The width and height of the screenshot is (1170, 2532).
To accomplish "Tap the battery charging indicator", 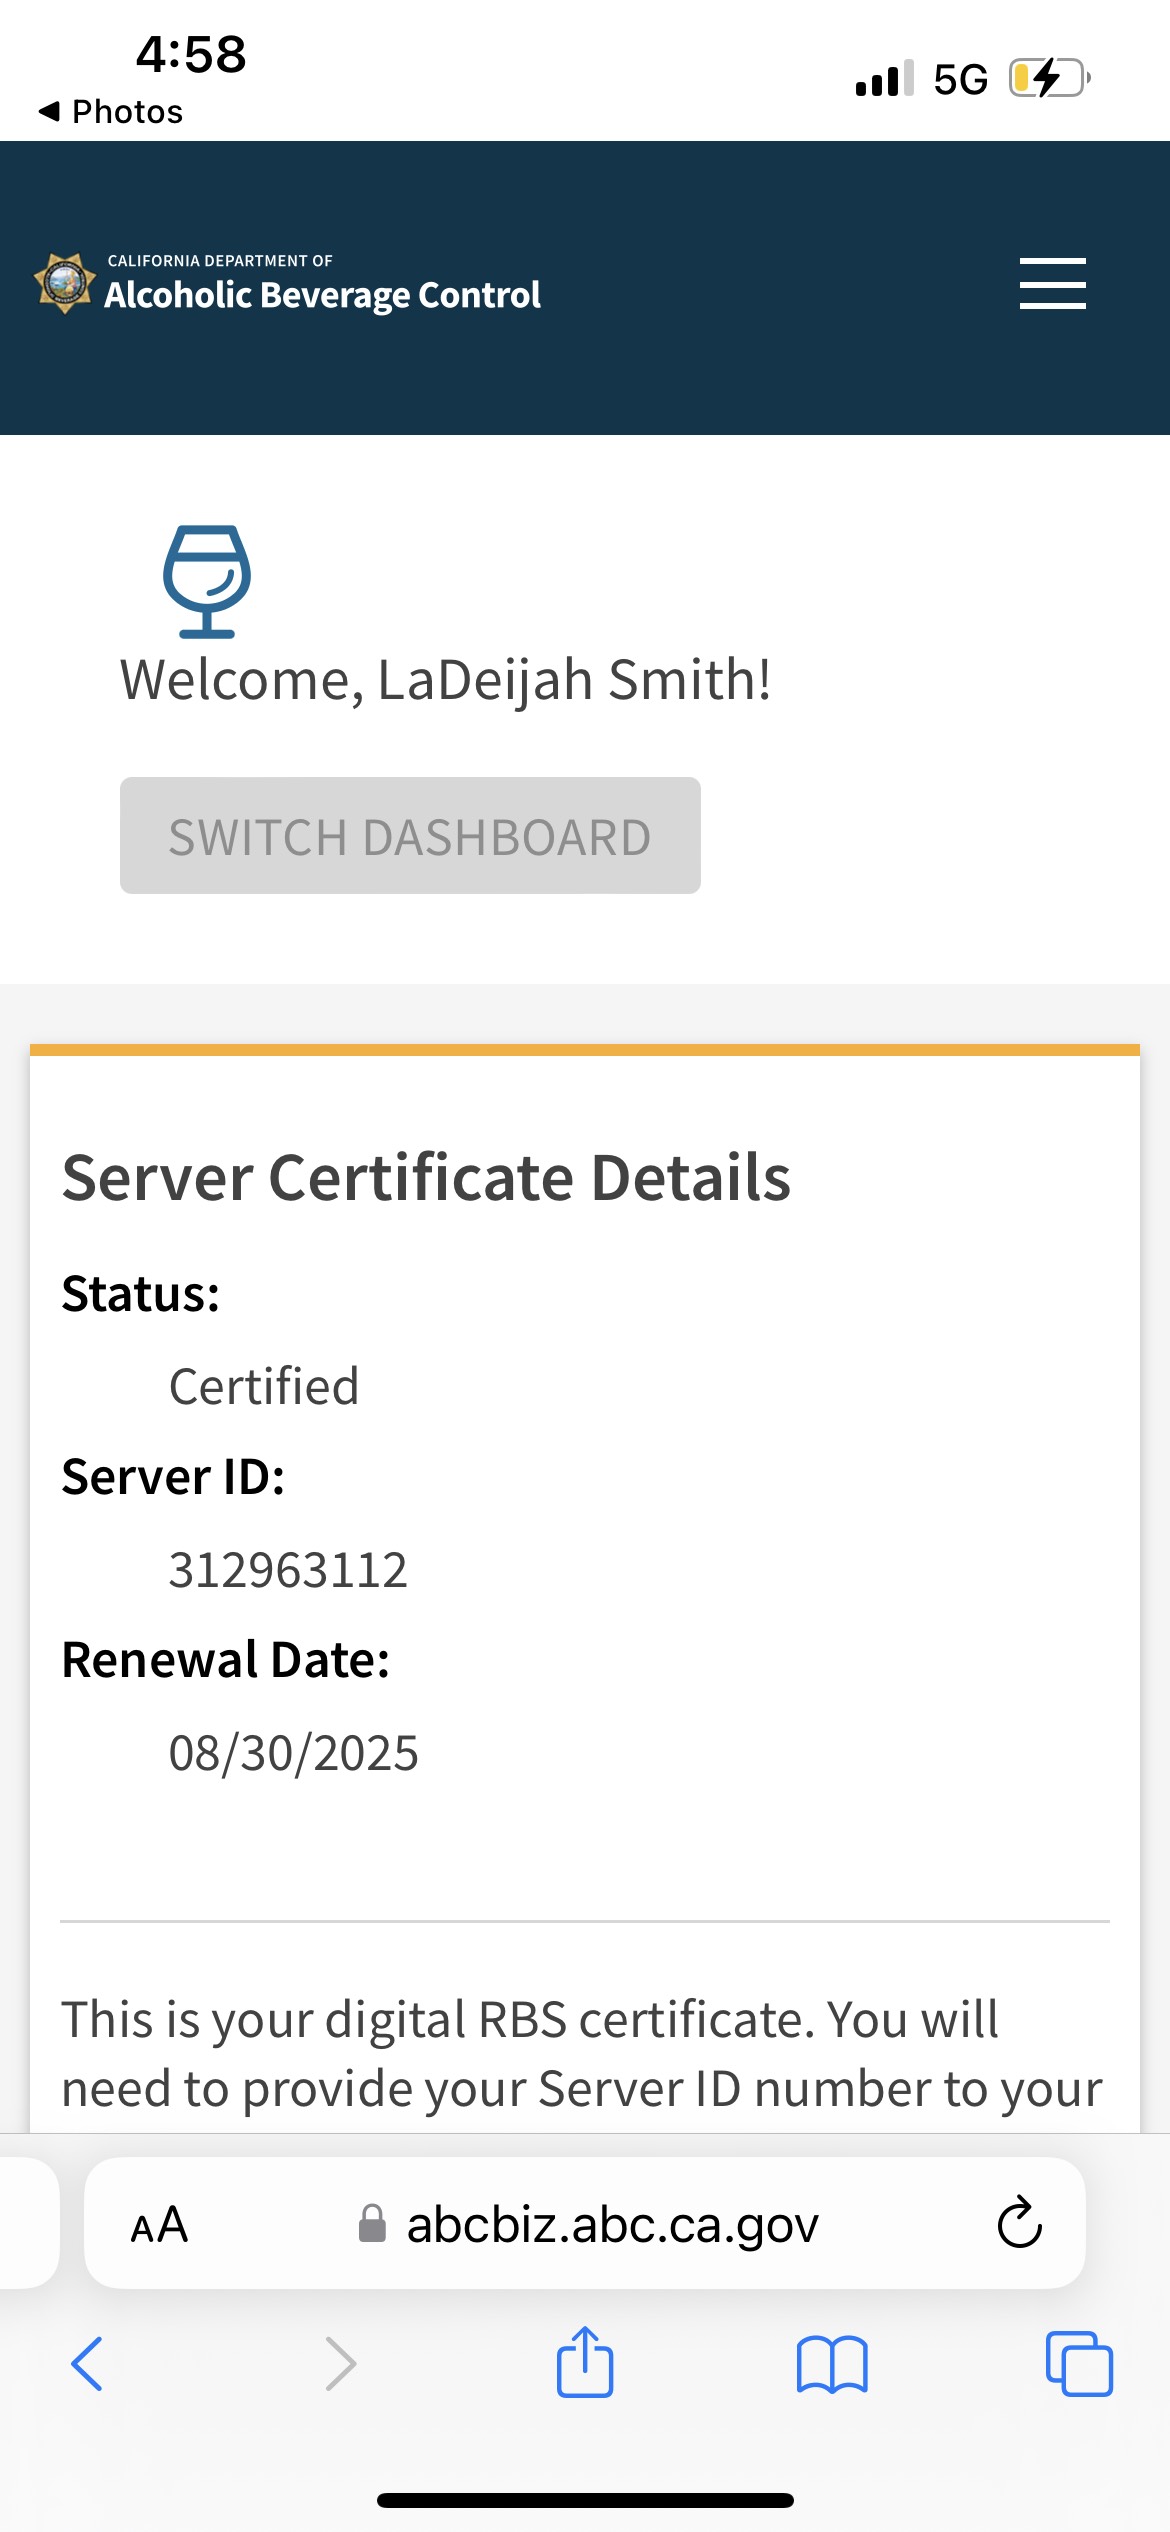I will click(x=1048, y=78).
